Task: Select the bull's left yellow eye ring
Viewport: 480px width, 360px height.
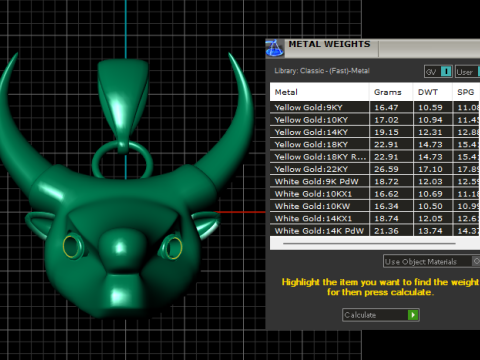Action: click(72, 246)
